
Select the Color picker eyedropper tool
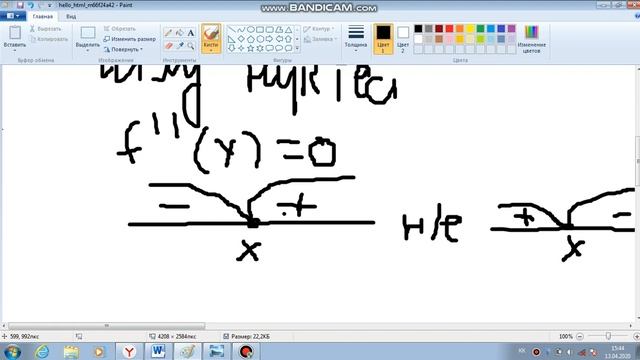point(180,46)
